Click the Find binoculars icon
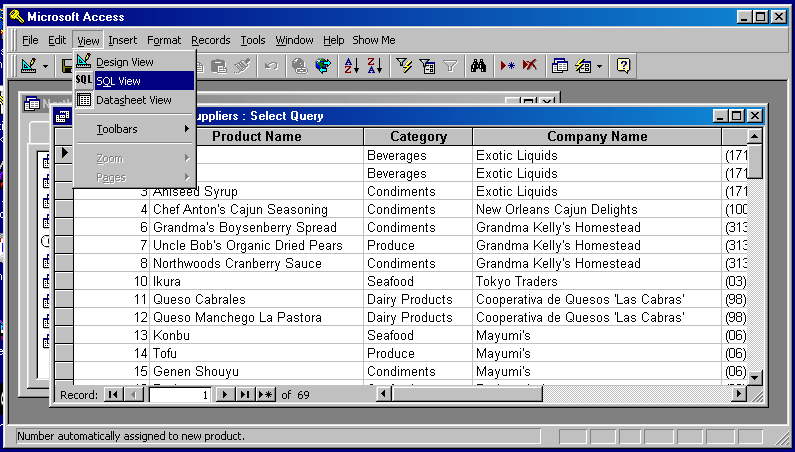Screen dimensions: 795x452 coord(478,66)
